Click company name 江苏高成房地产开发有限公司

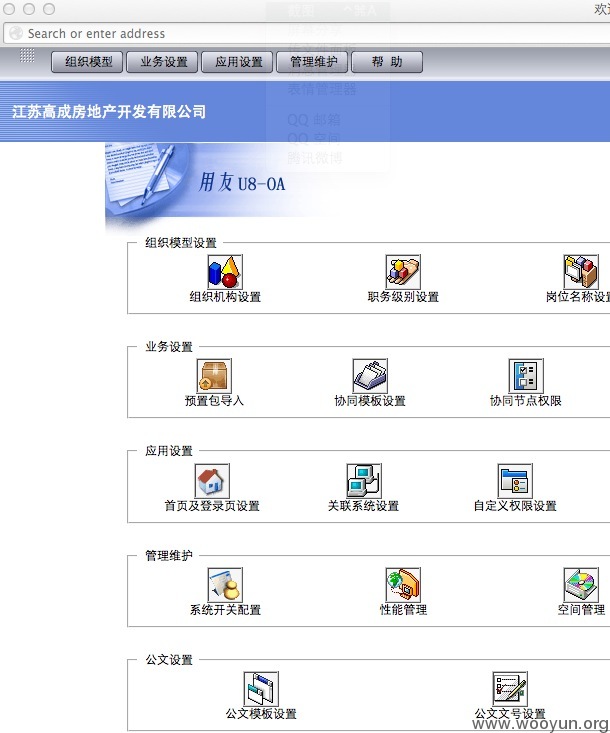[x=109, y=112]
